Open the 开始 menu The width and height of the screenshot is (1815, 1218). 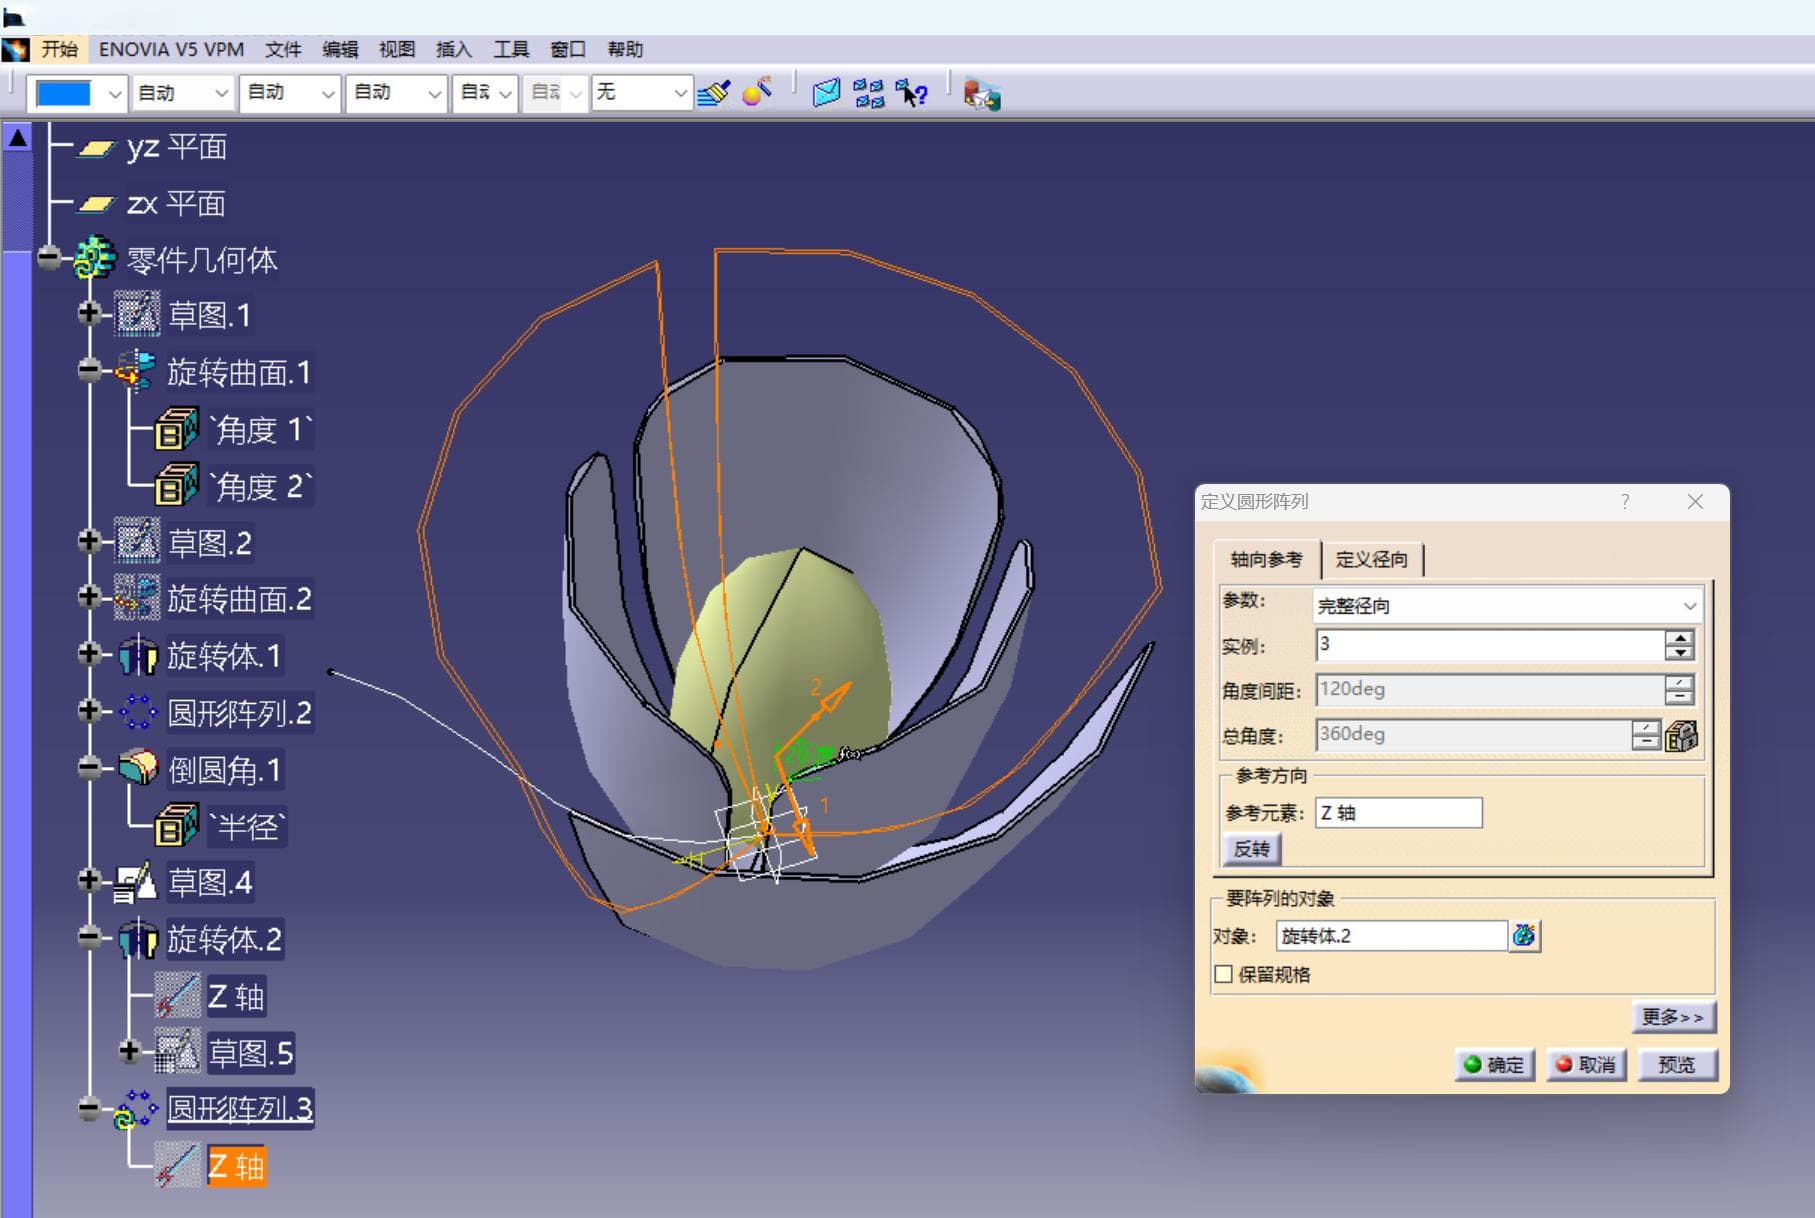[x=59, y=49]
